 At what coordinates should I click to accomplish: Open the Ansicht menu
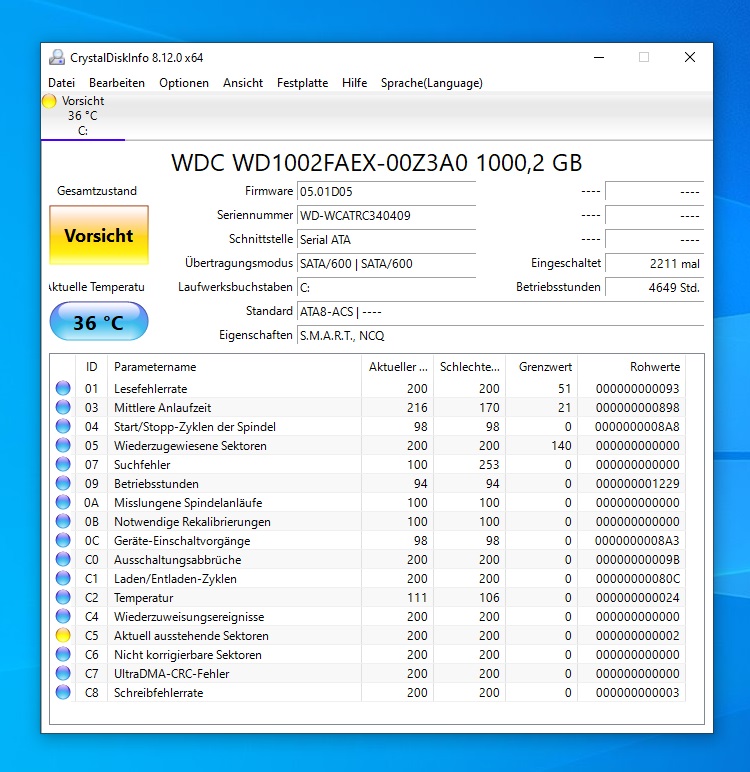tap(243, 83)
